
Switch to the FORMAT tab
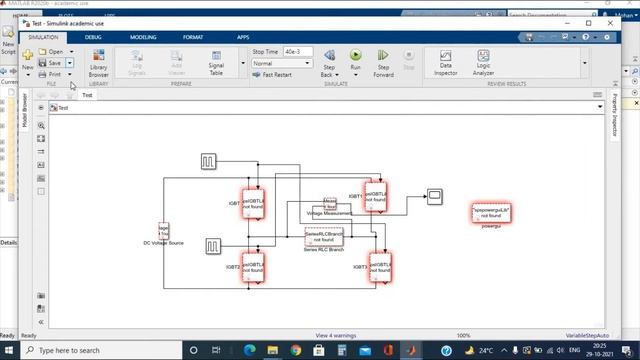[193, 37]
